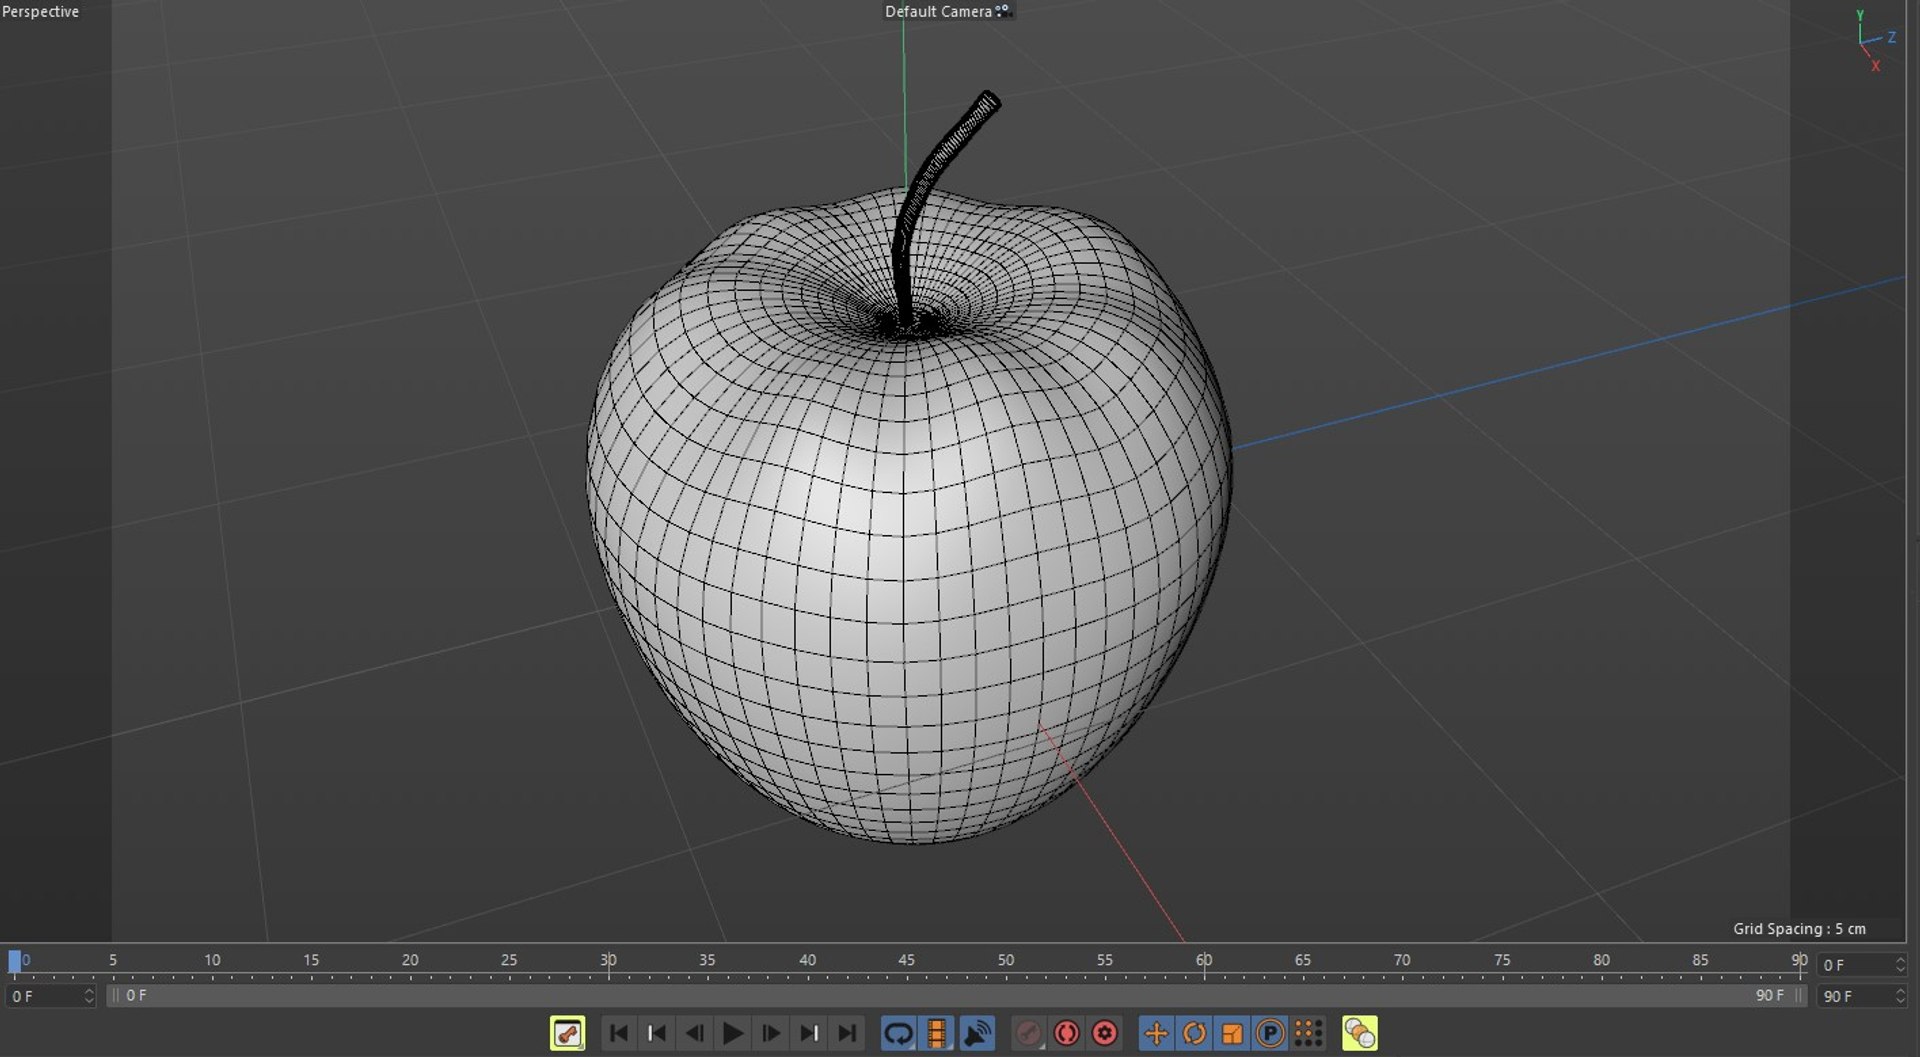This screenshot has height=1057, width=1920.
Task: Toggle scale keyframe recording
Action: [x=1232, y=1033]
